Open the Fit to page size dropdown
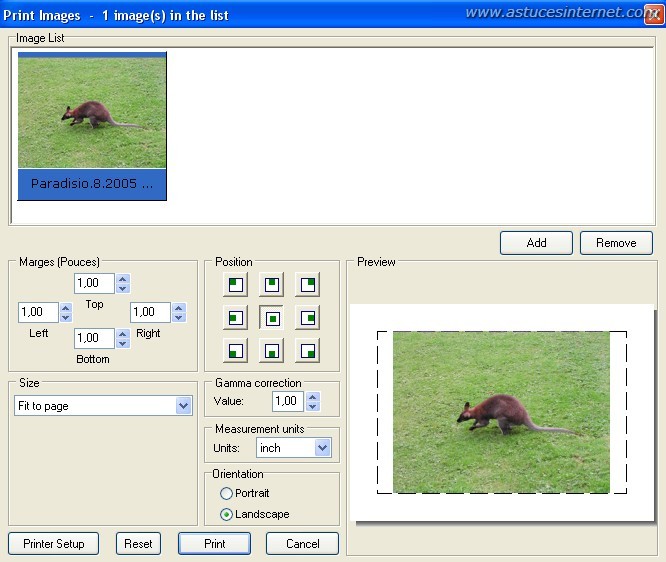Viewport: 666px width, 562px height. (x=183, y=406)
